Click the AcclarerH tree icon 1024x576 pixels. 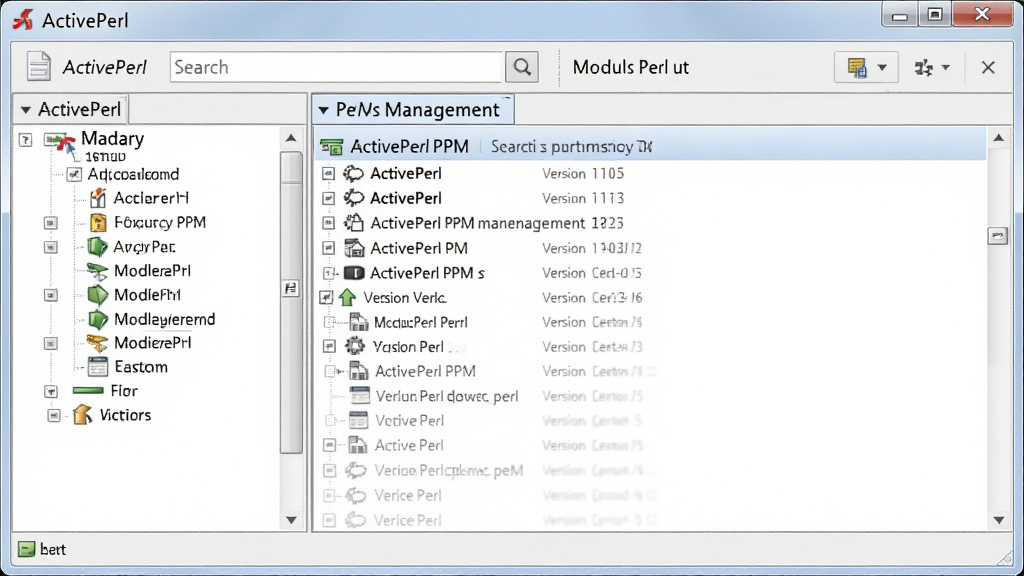point(97,198)
